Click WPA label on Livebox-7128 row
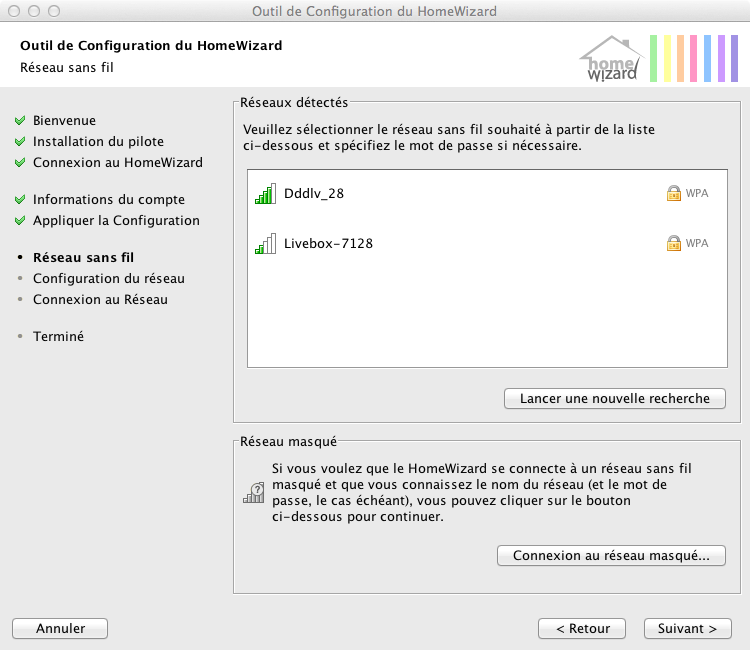This screenshot has width=750, height=650. coord(697,243)
